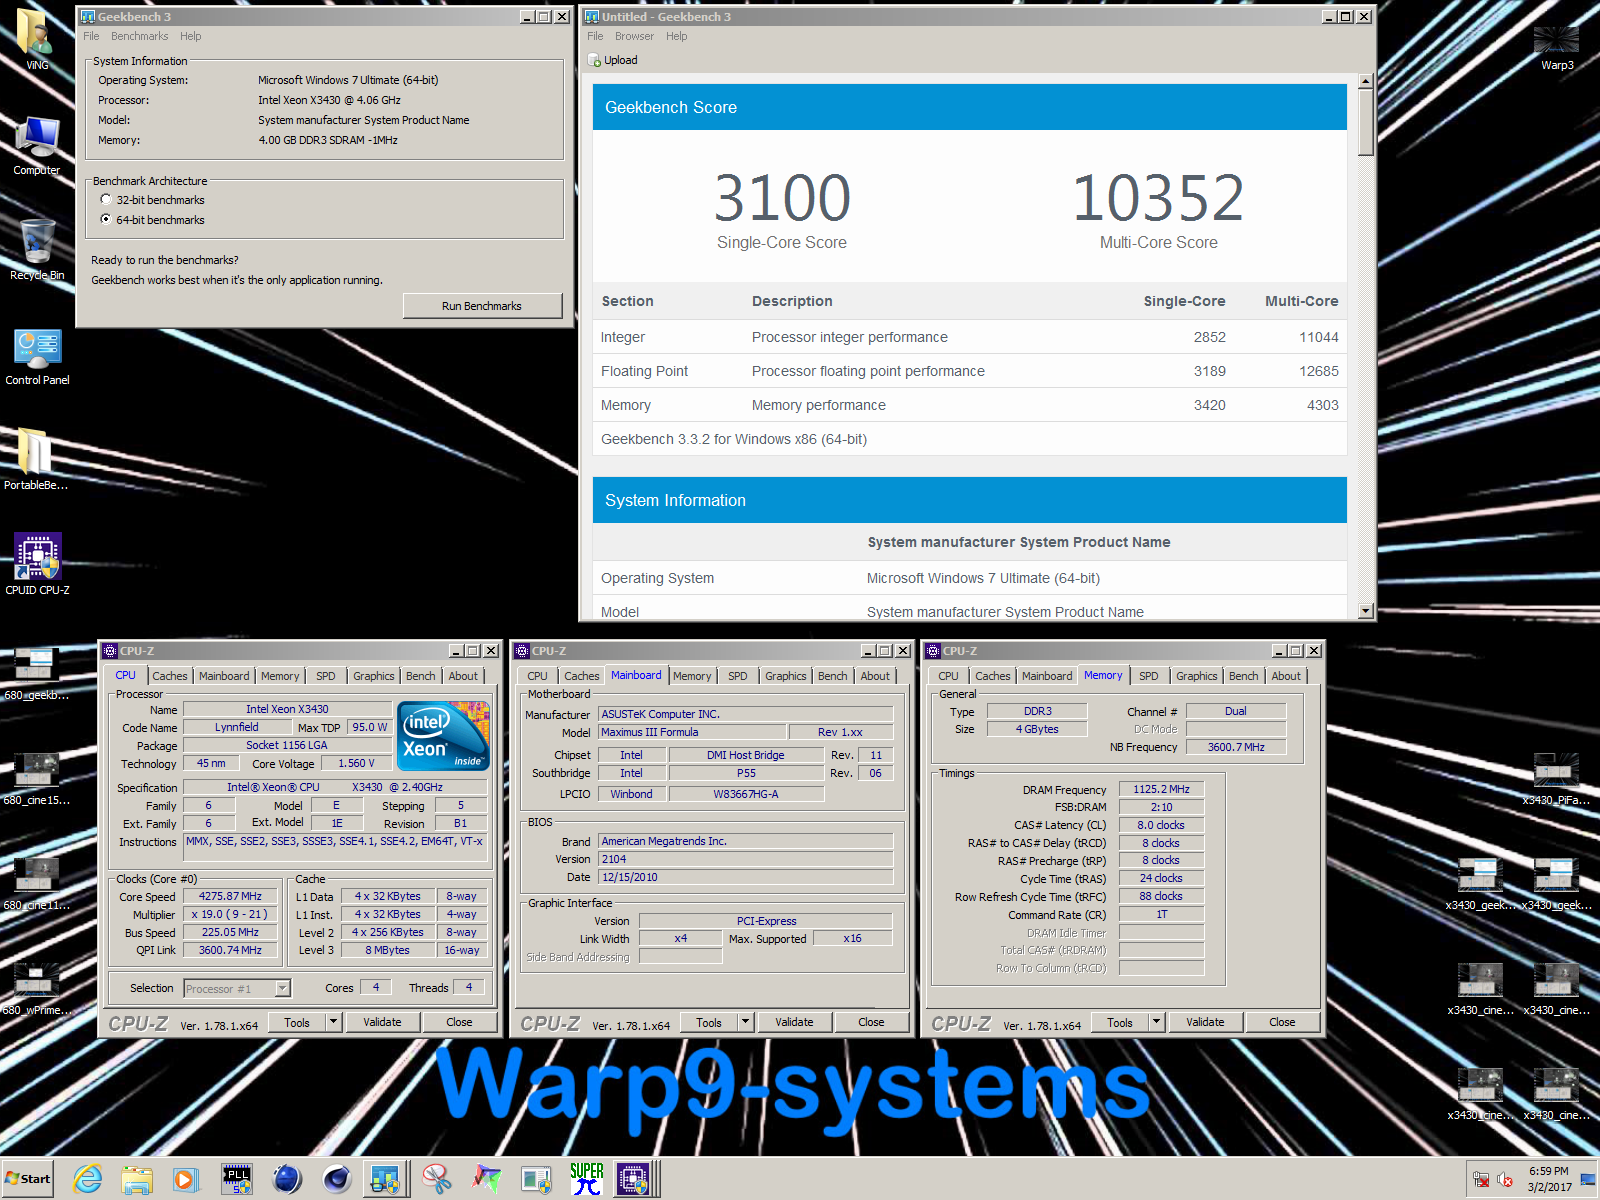Viewport: 1600px width, 1200px height.
Task: Open the Browser menu in Untitled Geekbench window
Action: (x=634, y=36)
